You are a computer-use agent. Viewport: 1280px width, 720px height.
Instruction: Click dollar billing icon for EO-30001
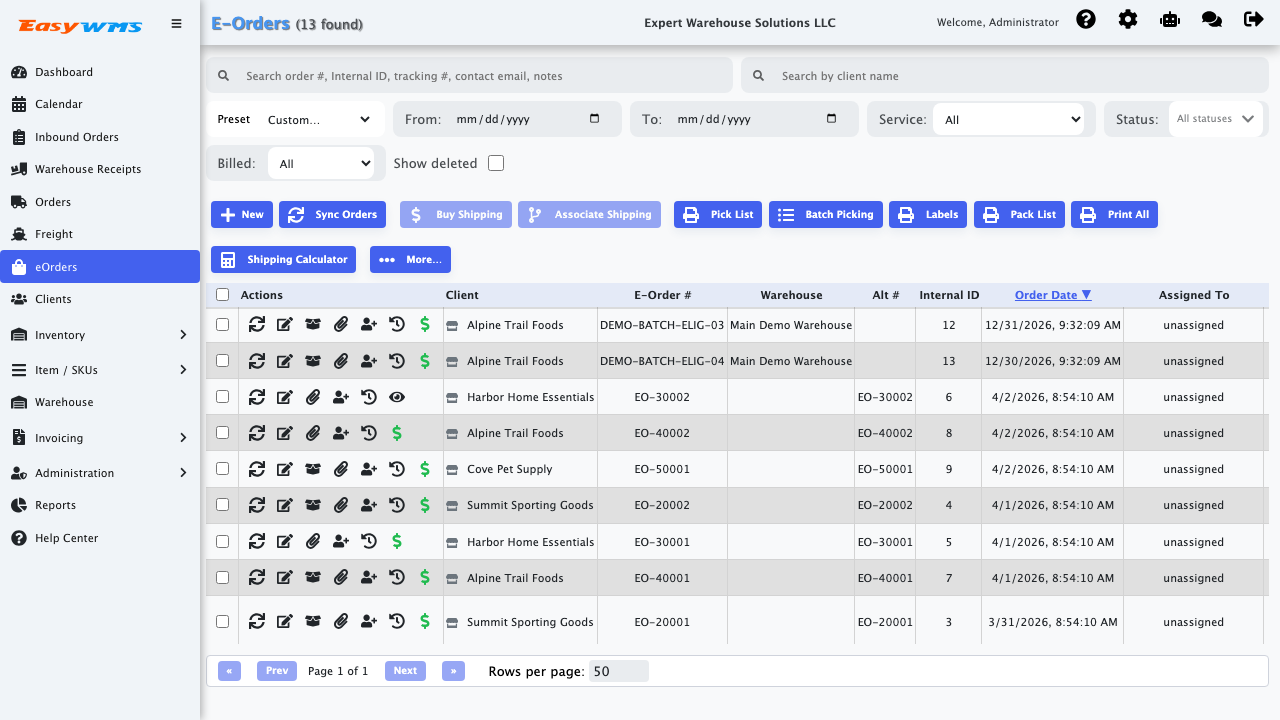tap(397, 541)
